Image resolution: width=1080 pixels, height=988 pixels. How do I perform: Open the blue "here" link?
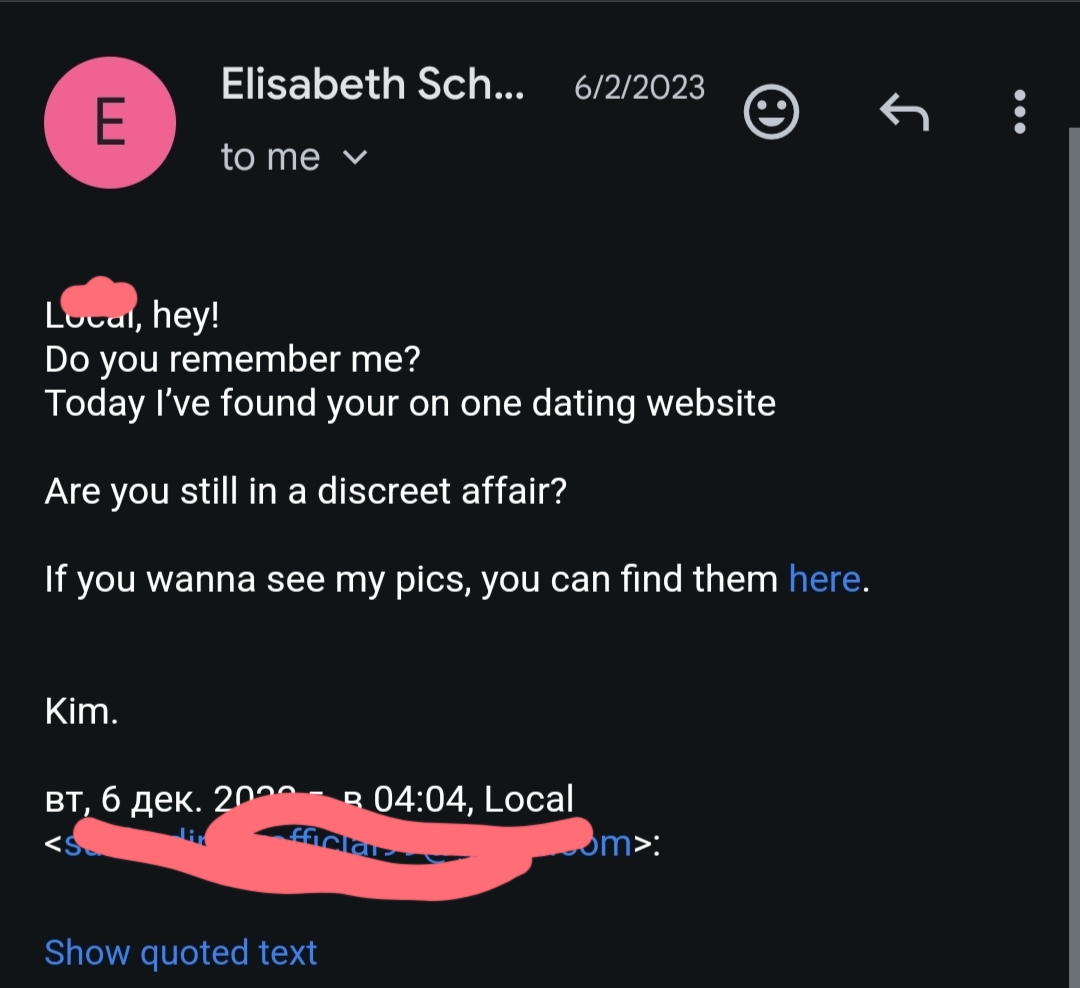coord(824,579)
